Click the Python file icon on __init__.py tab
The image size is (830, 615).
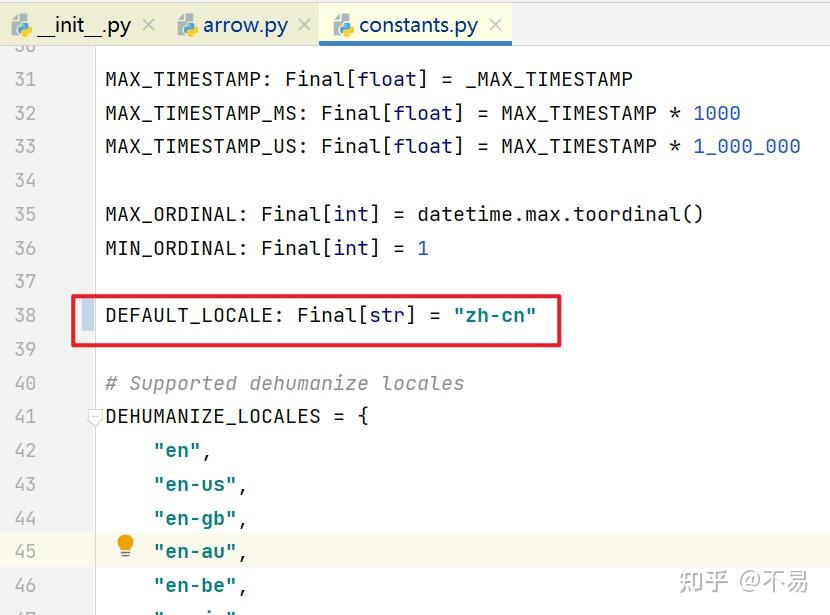22,25
